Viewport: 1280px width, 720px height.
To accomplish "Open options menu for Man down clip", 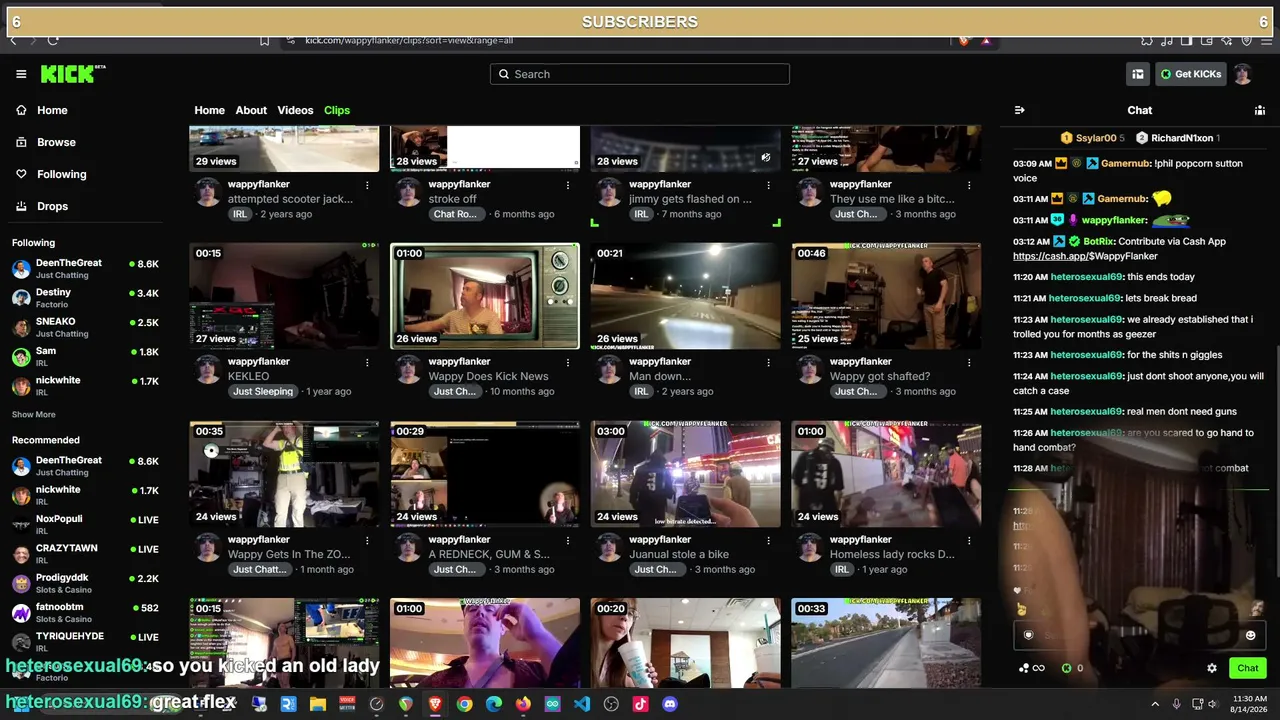I will click(x=768, y=362).
